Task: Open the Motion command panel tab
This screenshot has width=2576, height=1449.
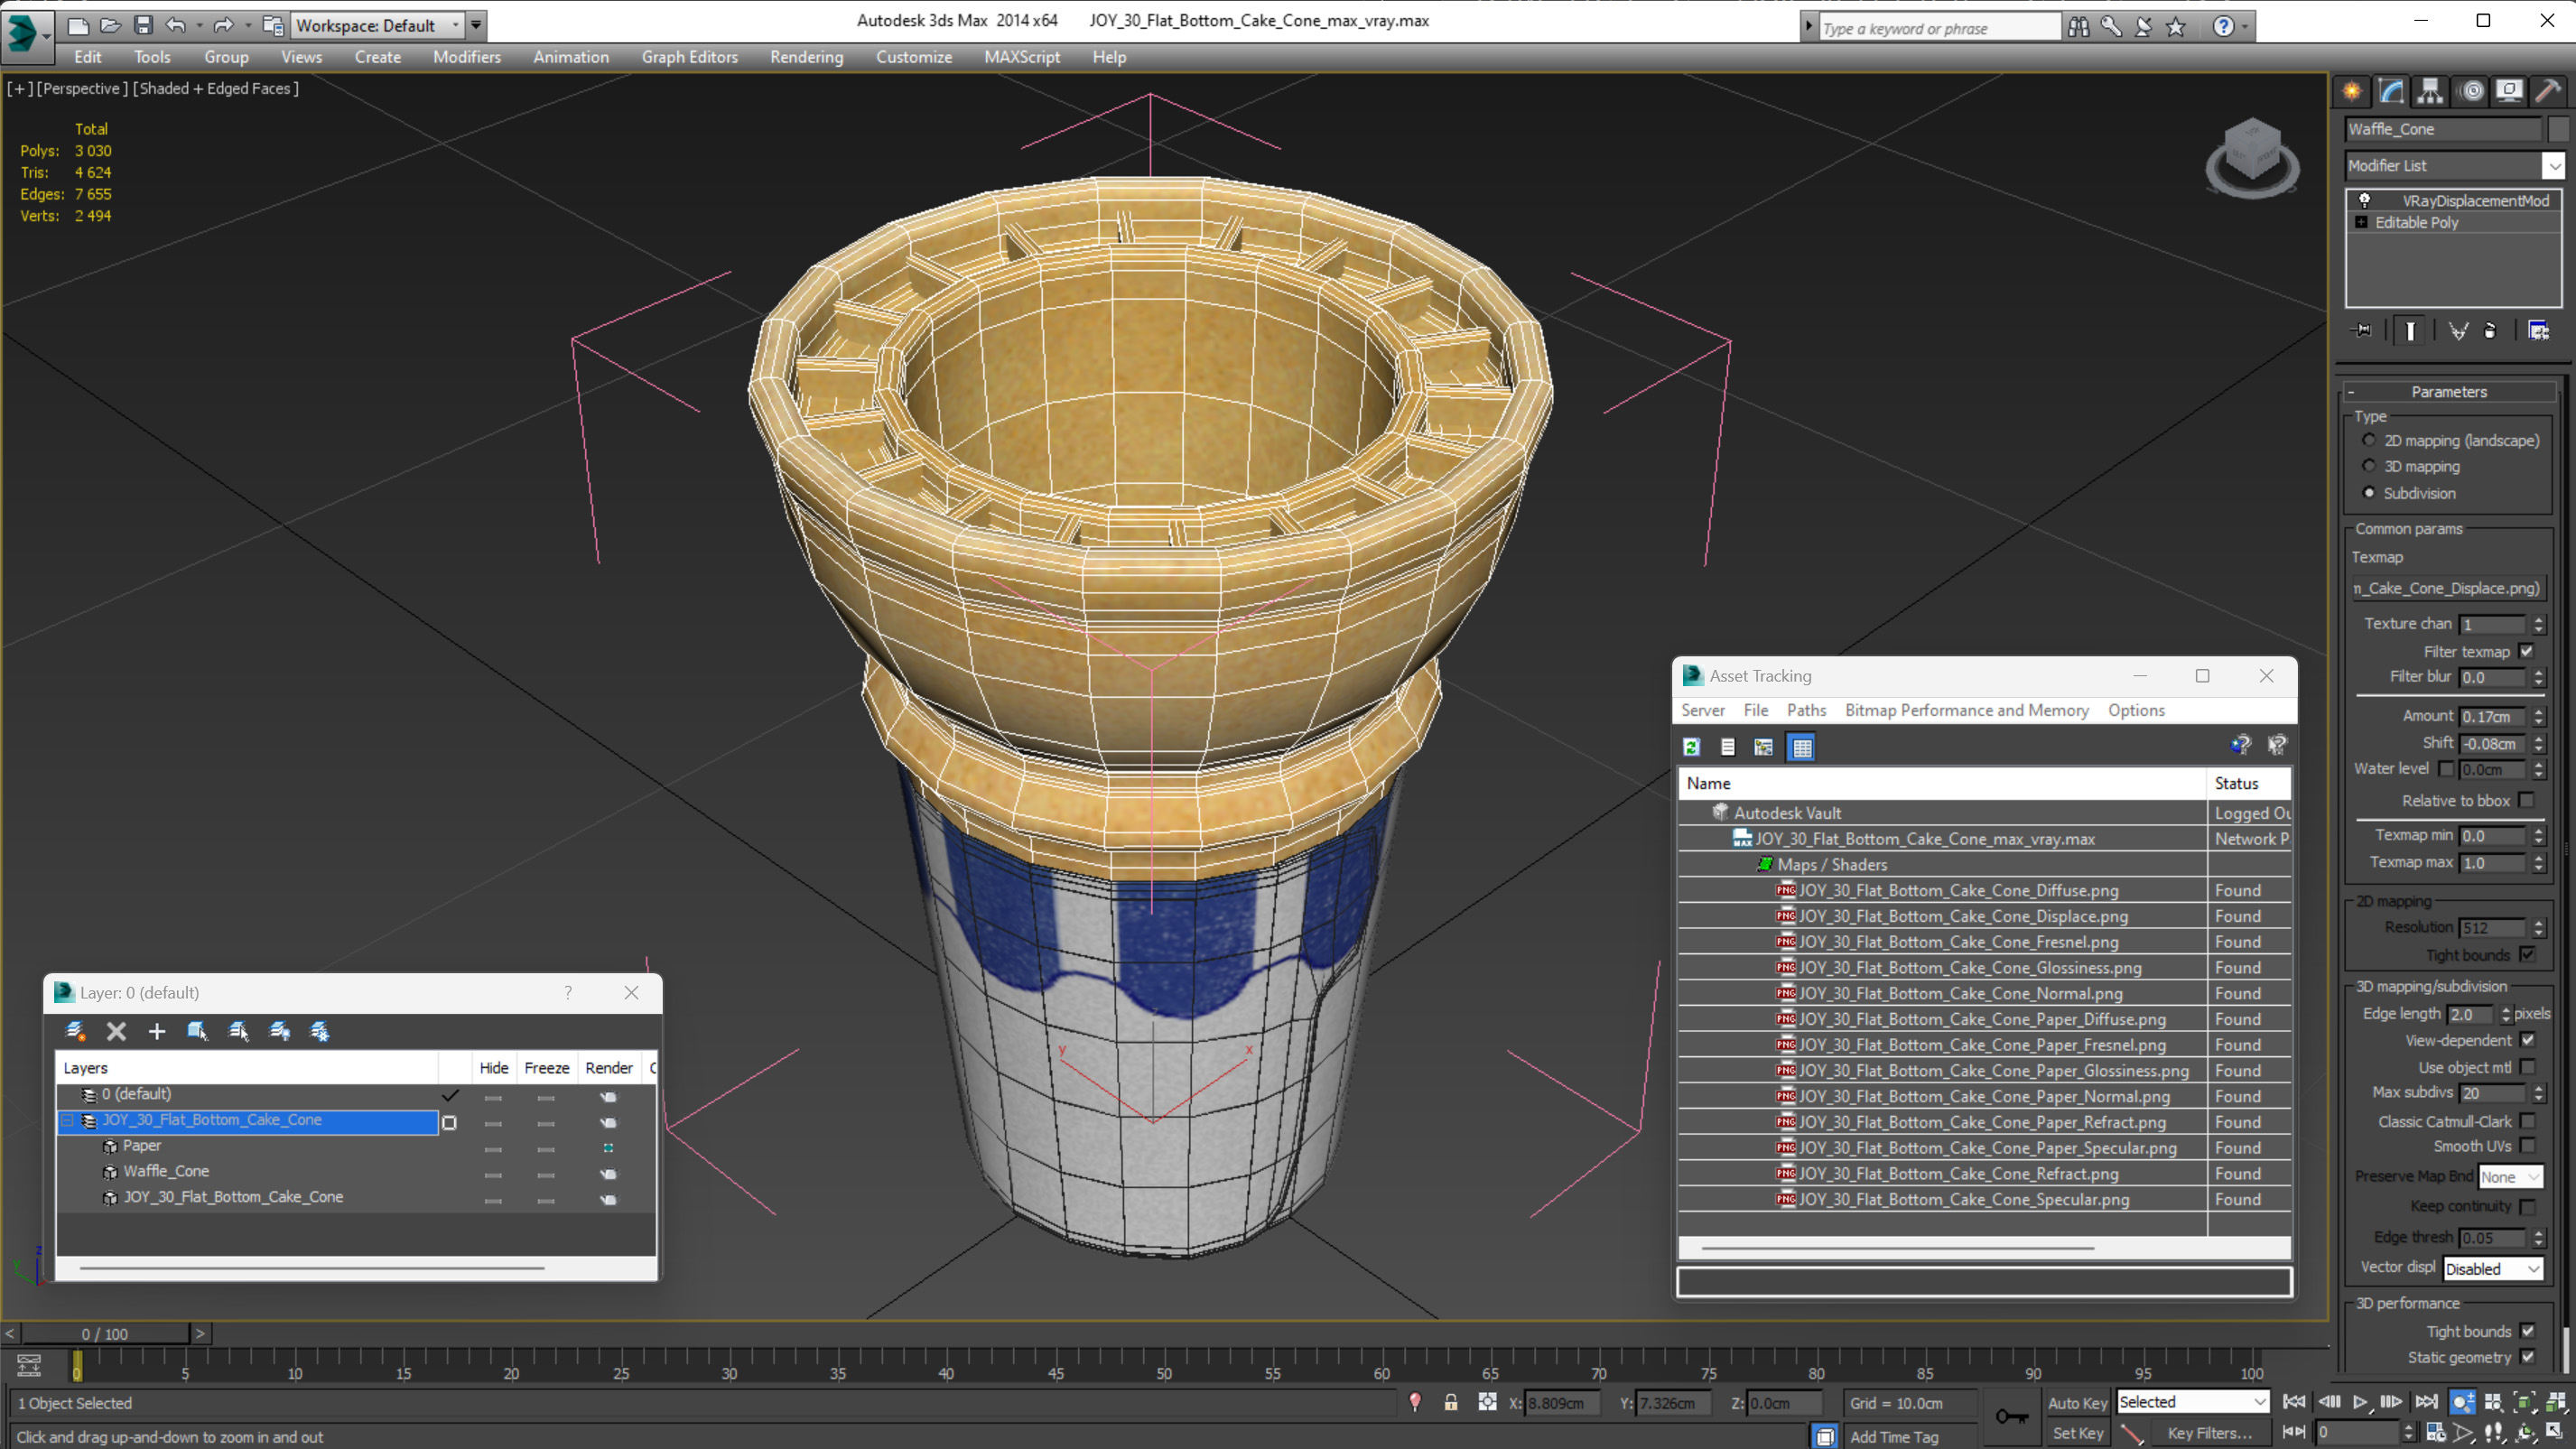Action: pos(2472,91)
